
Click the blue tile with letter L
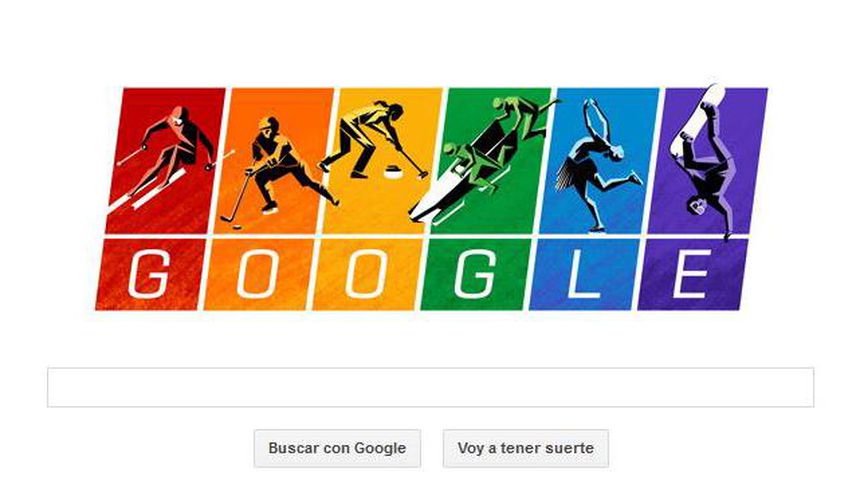click(x=584, y=274)
